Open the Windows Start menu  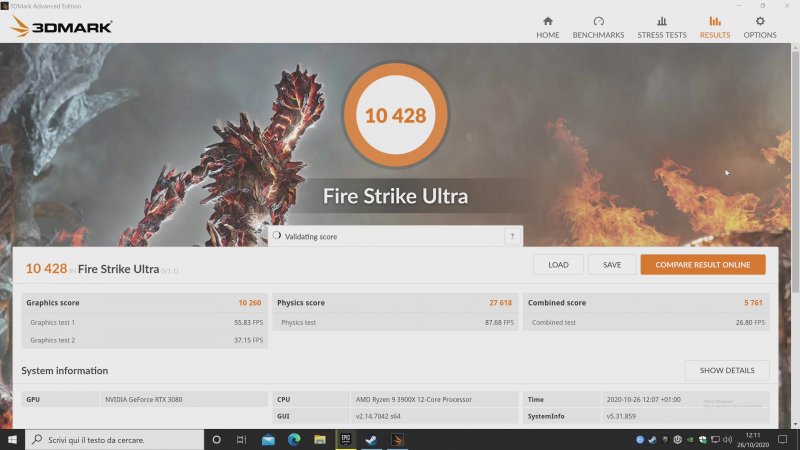pos(12,439)
